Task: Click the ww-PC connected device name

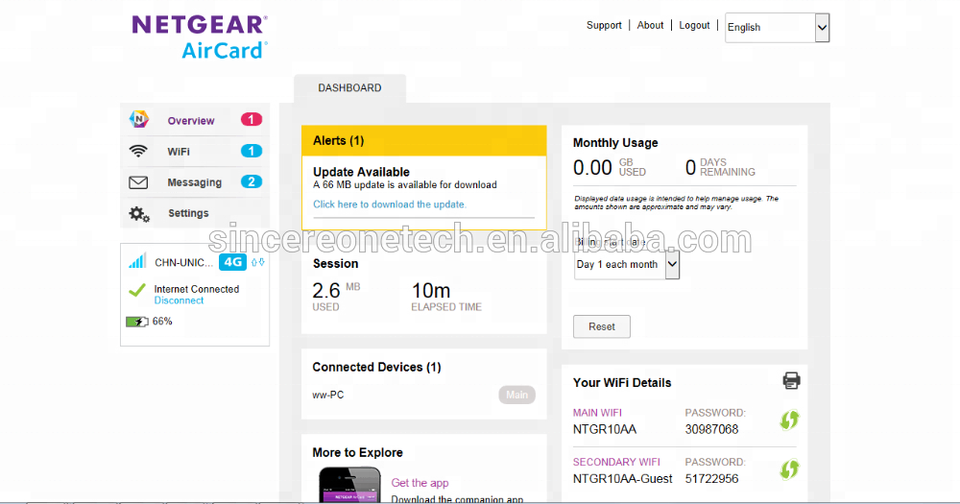Action: [328, 395]
